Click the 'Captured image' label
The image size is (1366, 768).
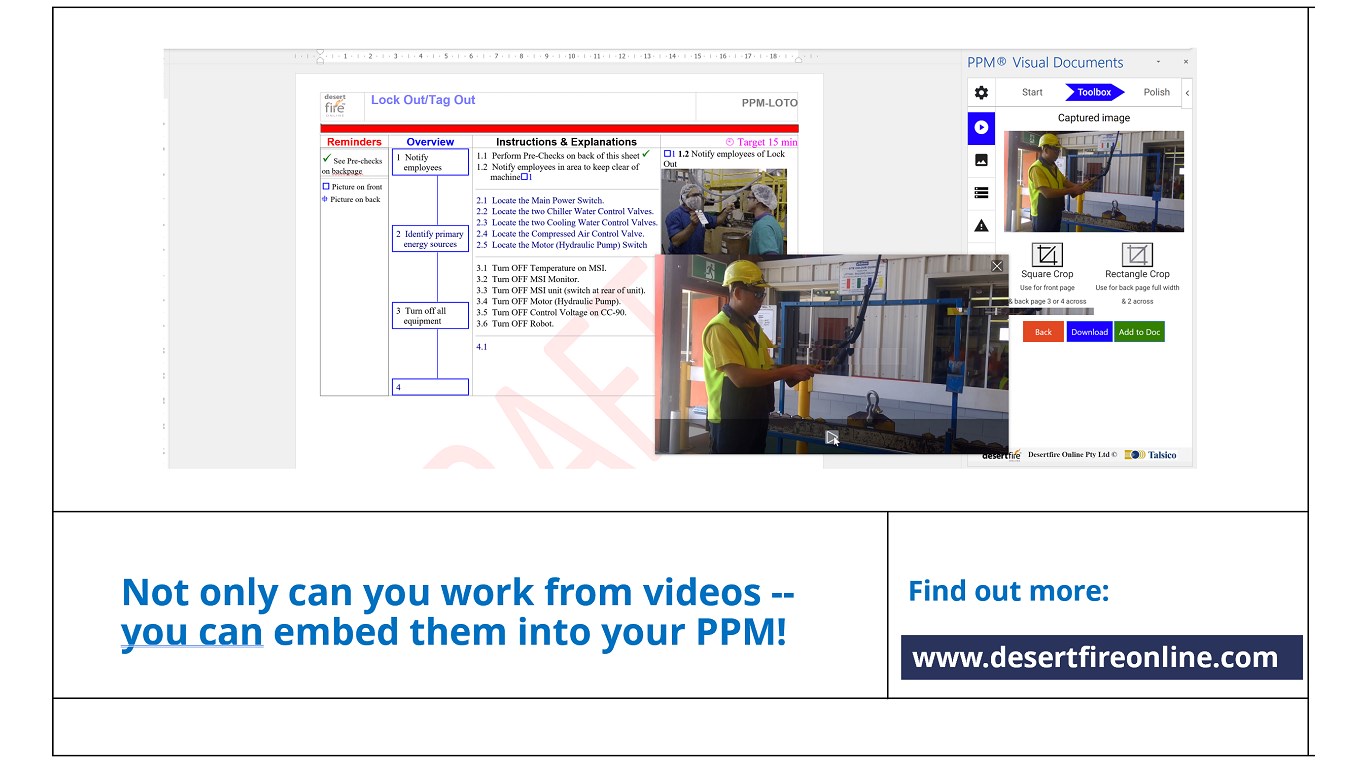pos(1094,118)
